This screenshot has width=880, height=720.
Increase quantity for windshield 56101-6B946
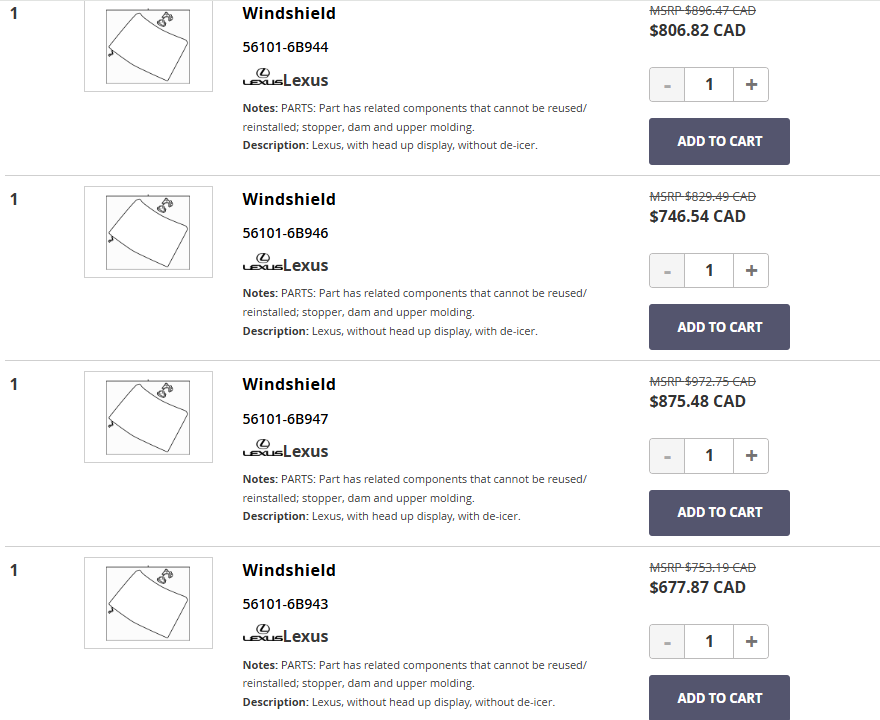[751, 270]
